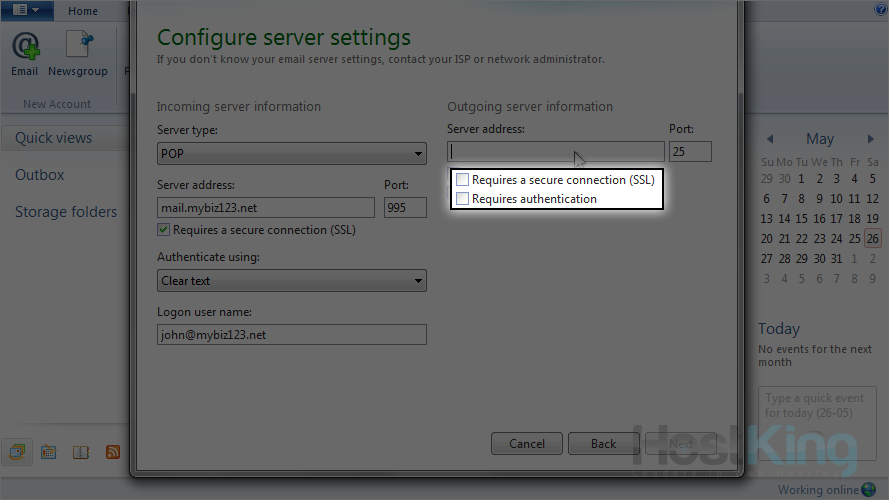Open the Contacts address book icon
Screen dimensions: 889x500
point(81,452)
